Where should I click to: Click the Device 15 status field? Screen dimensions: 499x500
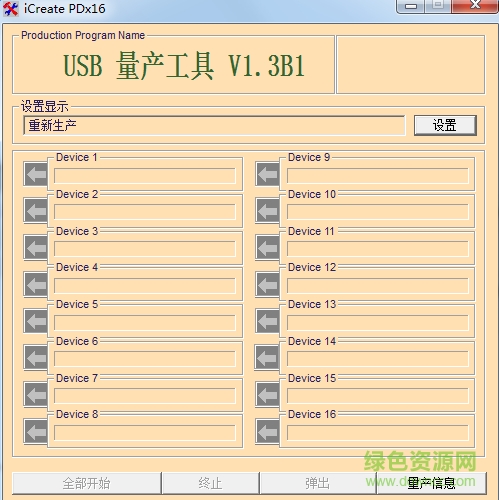[378, 396]
